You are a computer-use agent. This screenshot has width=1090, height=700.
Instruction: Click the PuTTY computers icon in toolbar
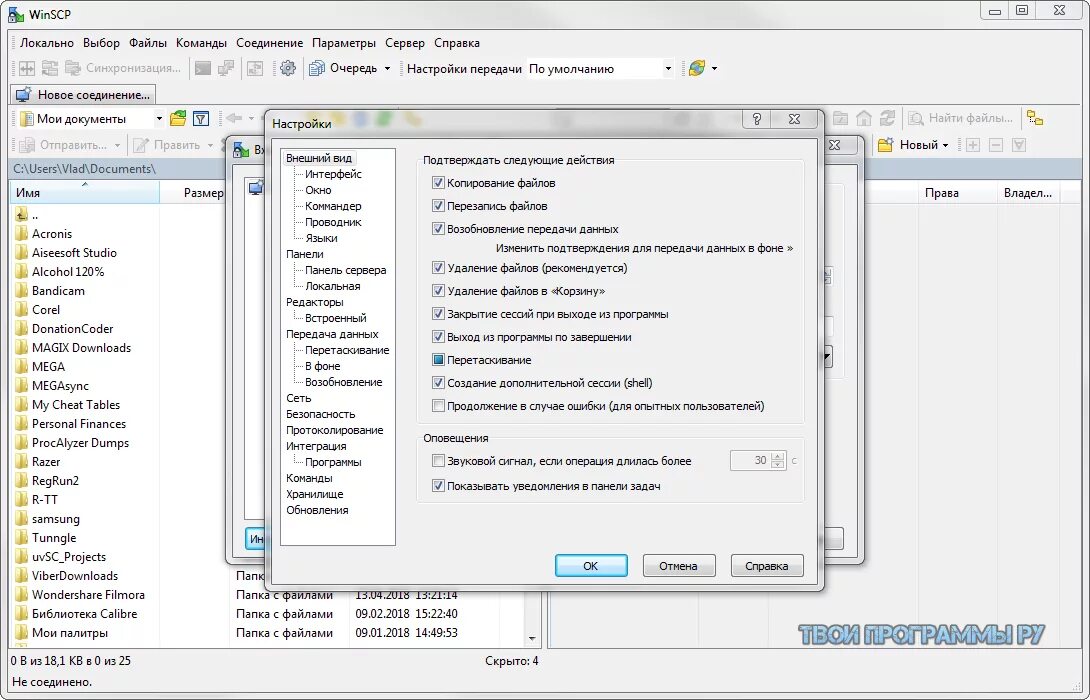tap(226, 68)
